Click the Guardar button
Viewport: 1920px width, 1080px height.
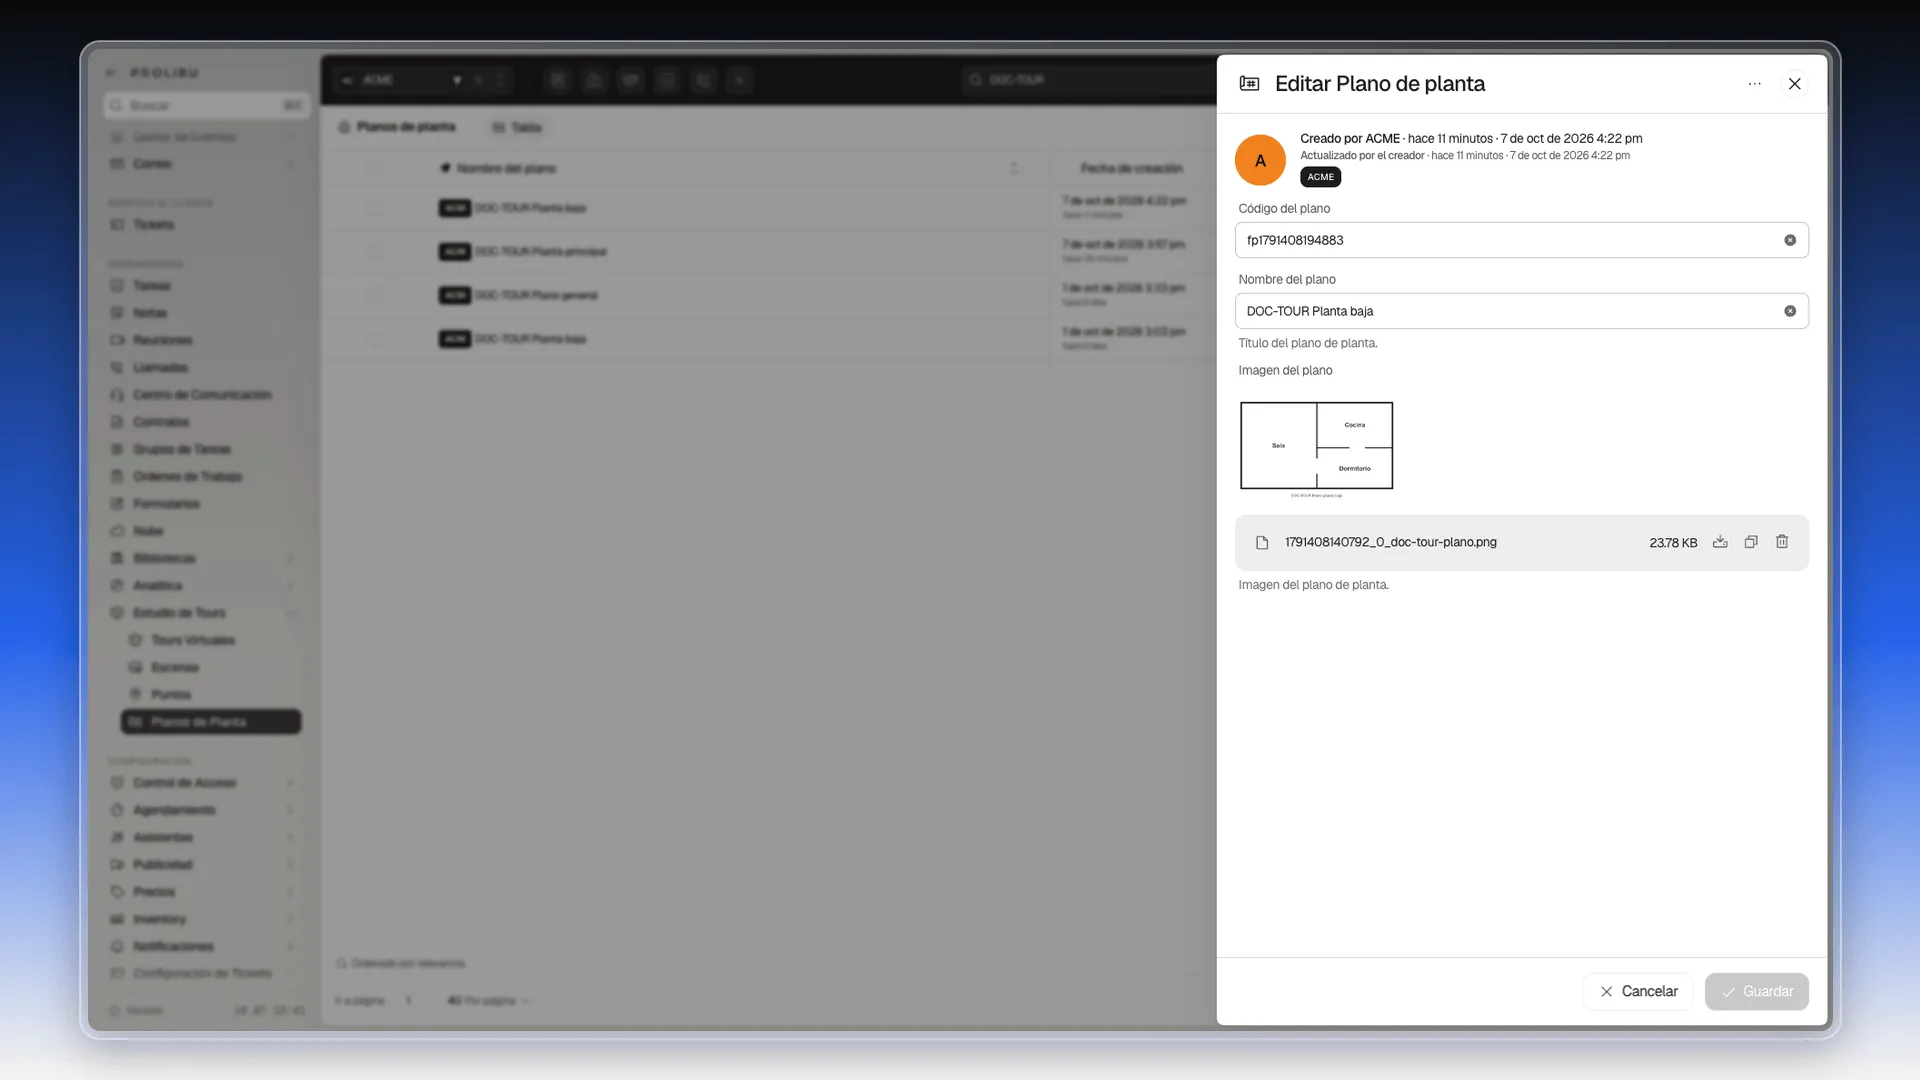(x=1757, y=991)
